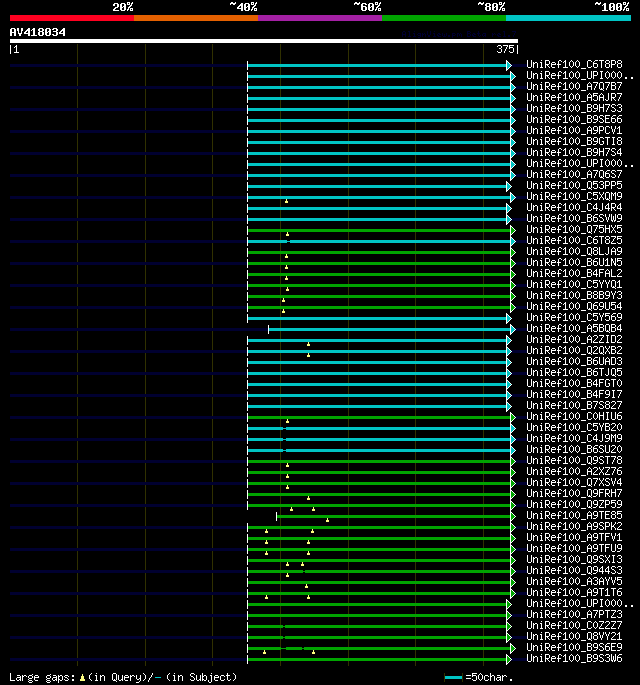Select hit label UniRef100_C5YB20
Image resolution: width=640 pixels, height=685 pixels.
click(x=574, y=427)
